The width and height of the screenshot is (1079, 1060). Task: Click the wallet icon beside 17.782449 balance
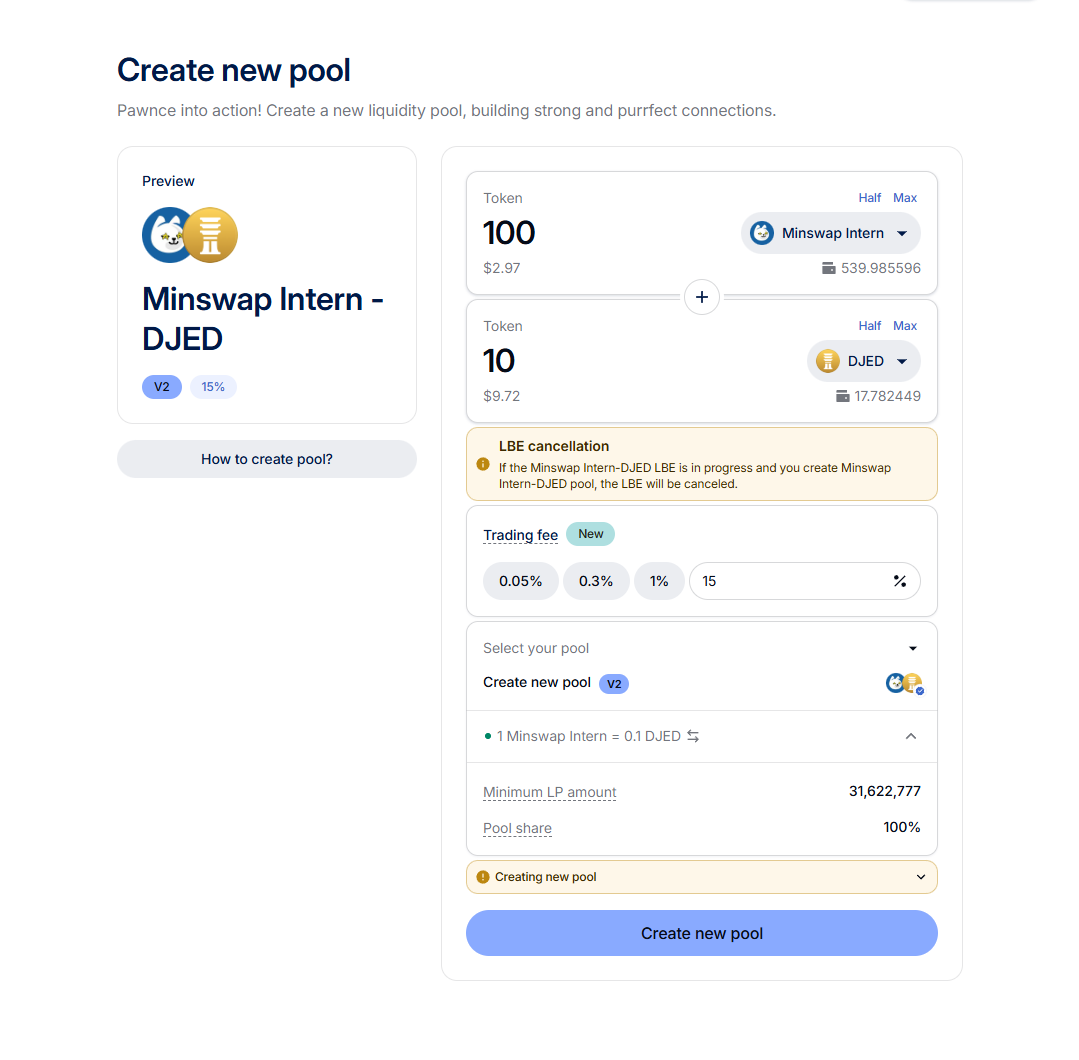click(842, 396)
